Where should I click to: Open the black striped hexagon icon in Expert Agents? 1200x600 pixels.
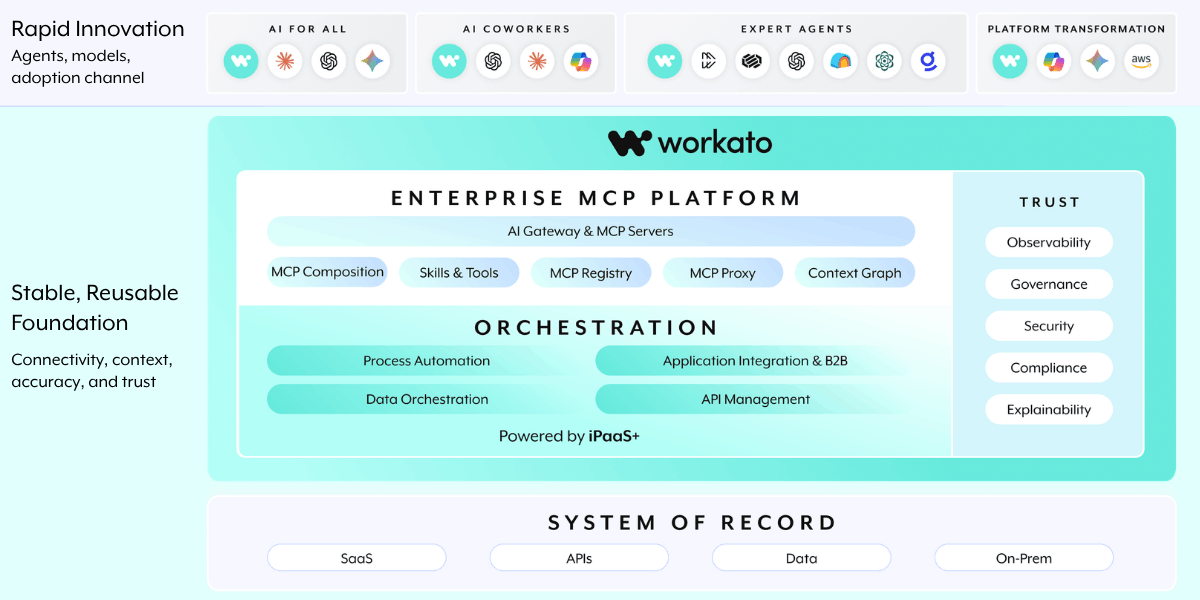753,62
